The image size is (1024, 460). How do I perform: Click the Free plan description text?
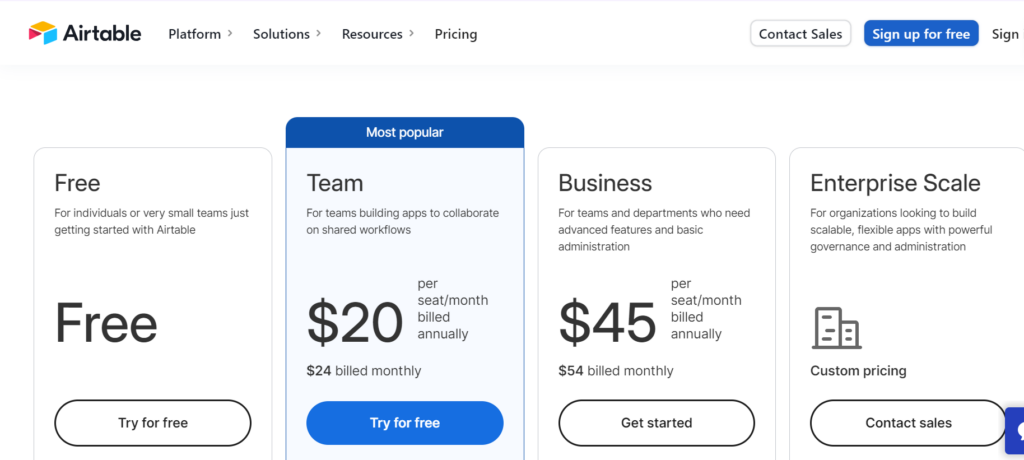[152, 222]
